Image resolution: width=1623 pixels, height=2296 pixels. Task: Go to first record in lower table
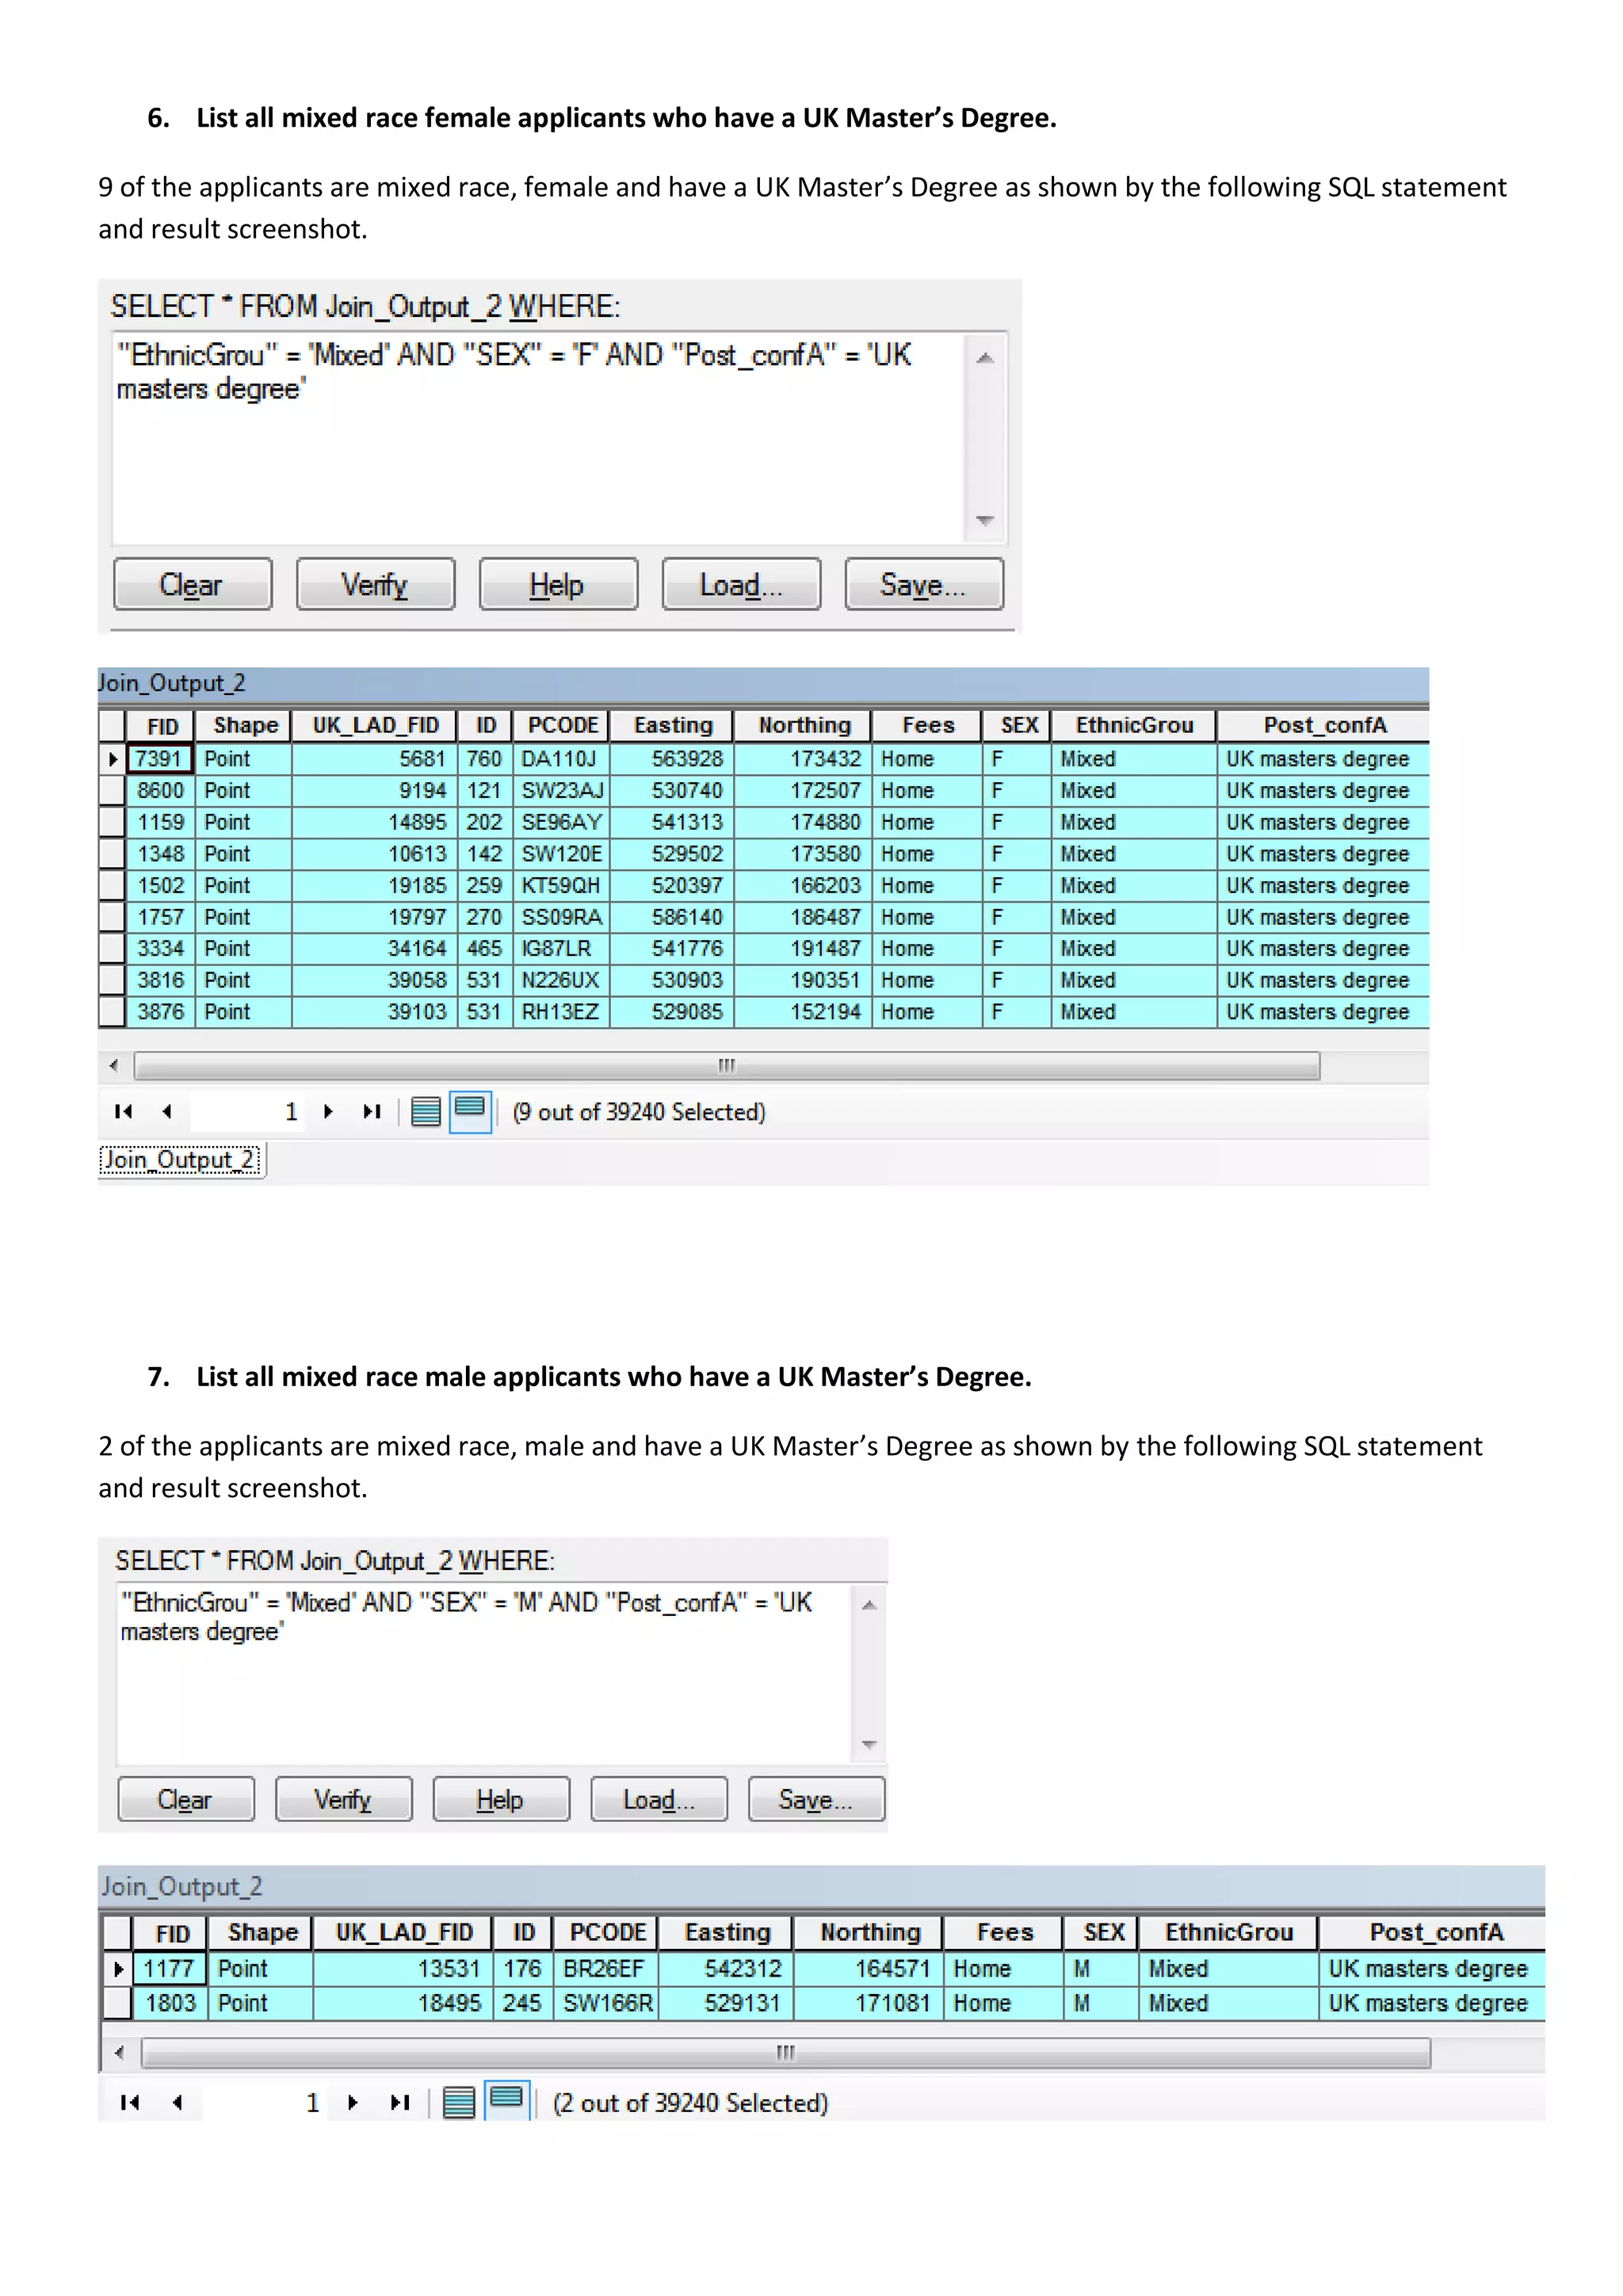tap(130, 2102)
